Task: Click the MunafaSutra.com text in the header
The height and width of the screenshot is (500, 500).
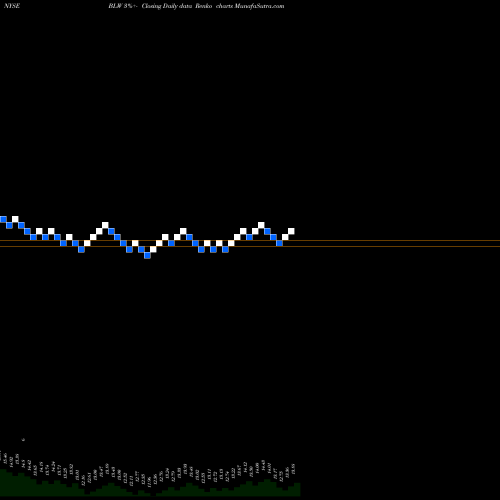Action: point(260,6)
